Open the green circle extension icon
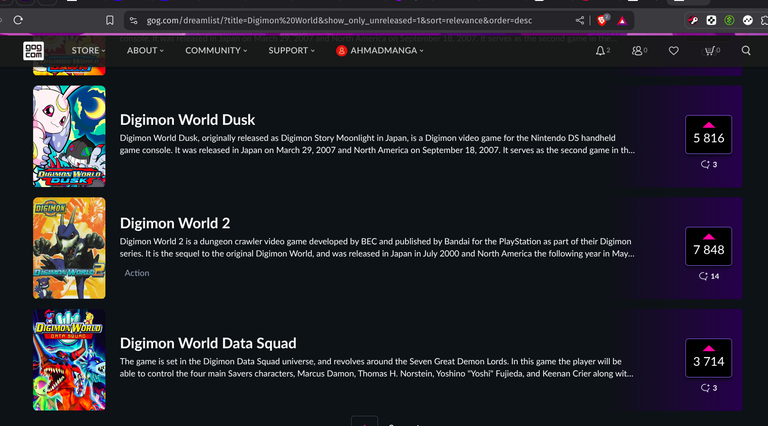 coord(729,20)
